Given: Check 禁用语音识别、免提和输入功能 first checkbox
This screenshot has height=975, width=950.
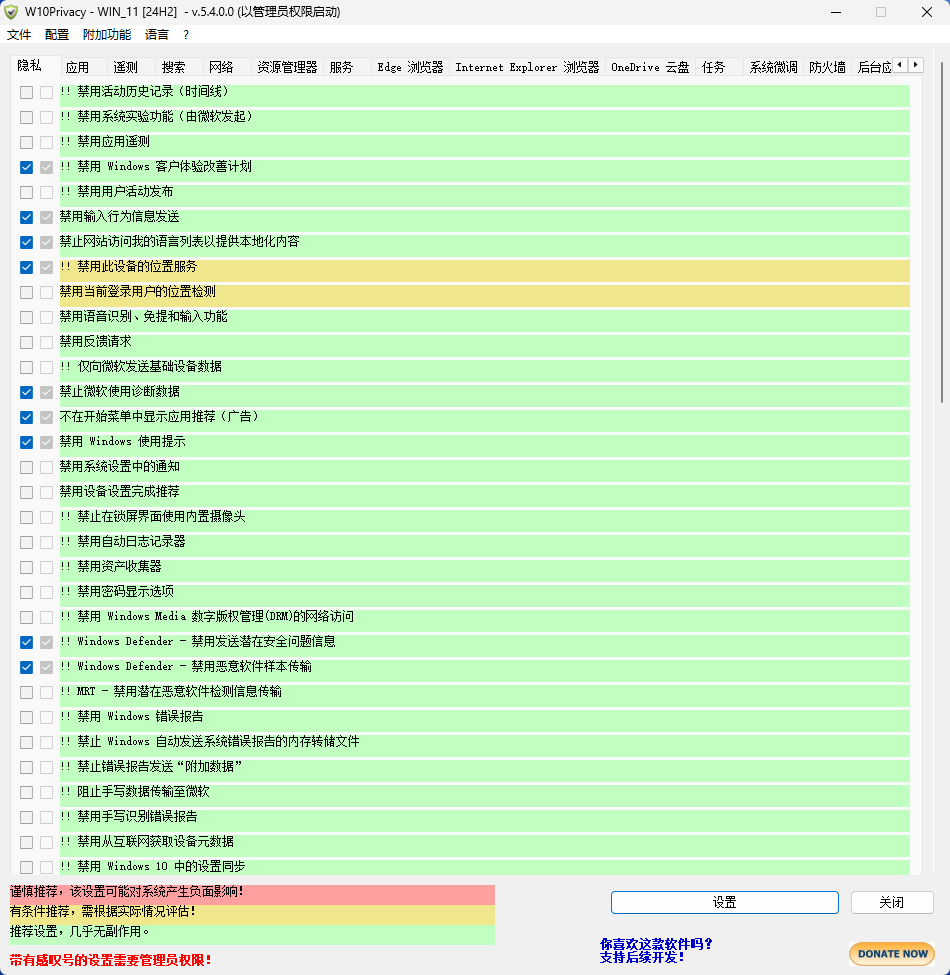Looking at the screenshot, I should 26,317.
